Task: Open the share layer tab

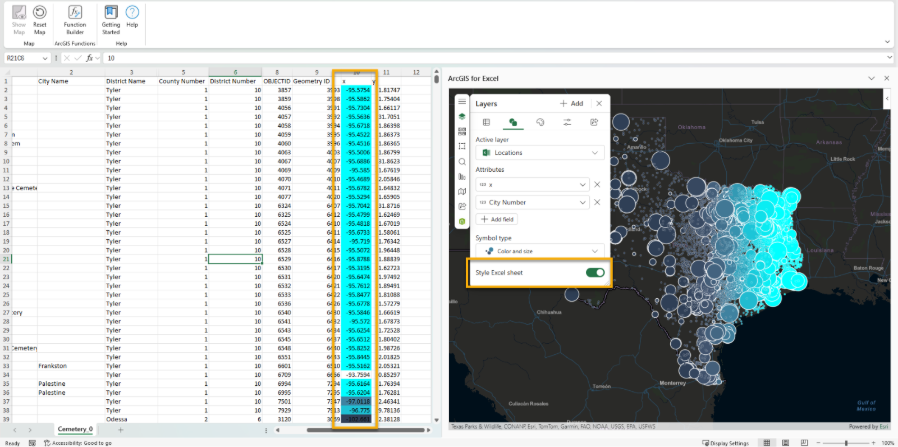Action: [594, 122]
